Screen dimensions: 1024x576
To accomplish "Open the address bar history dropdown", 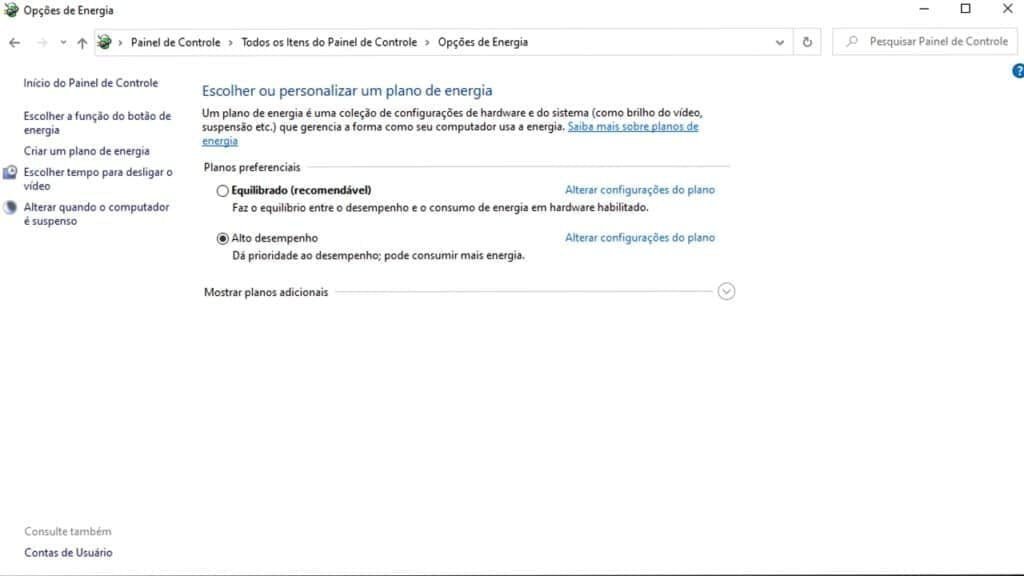I will [x=780, y=43].
